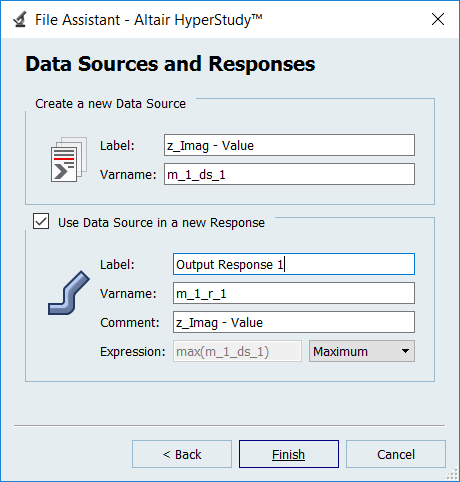
Task: Open the Maximum expression type dropdown
Action: click(362, 351)
